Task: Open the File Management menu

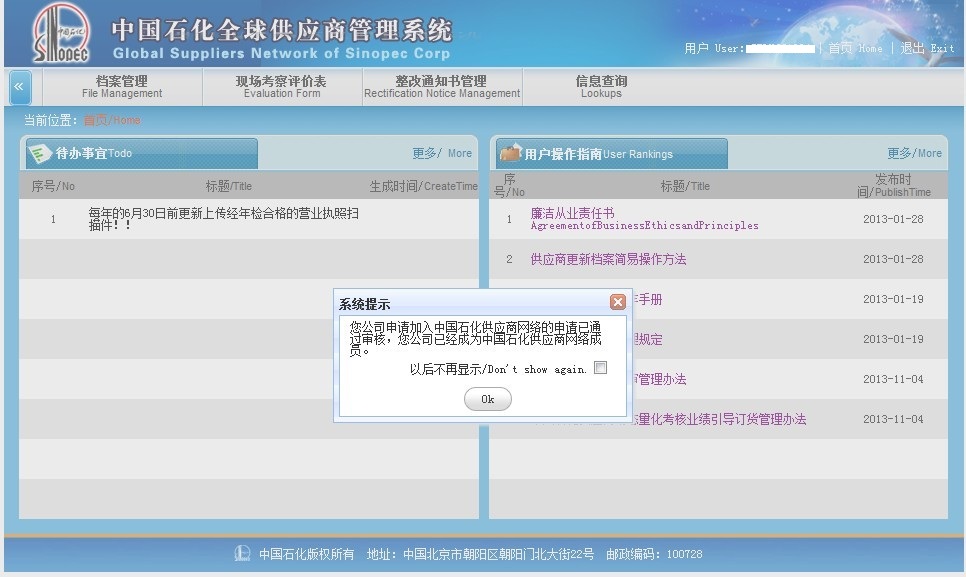Action: pos(122,87)
